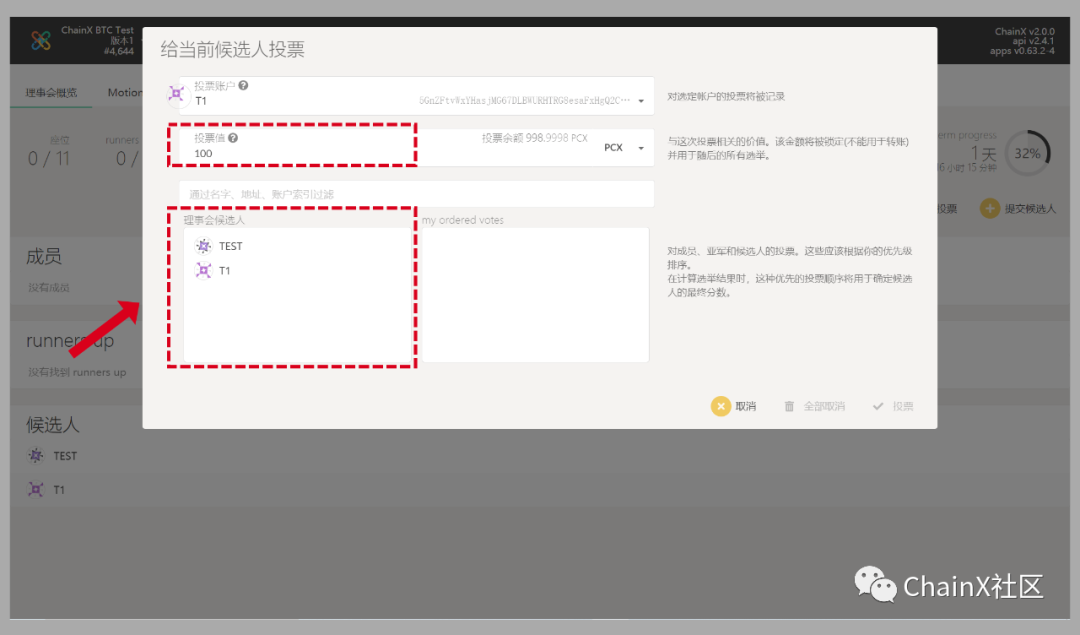Image resolution: width=1080 pixels, height=635 pixels.
Task: Click the yellow X cancel icon
Action: click(720, 406)
